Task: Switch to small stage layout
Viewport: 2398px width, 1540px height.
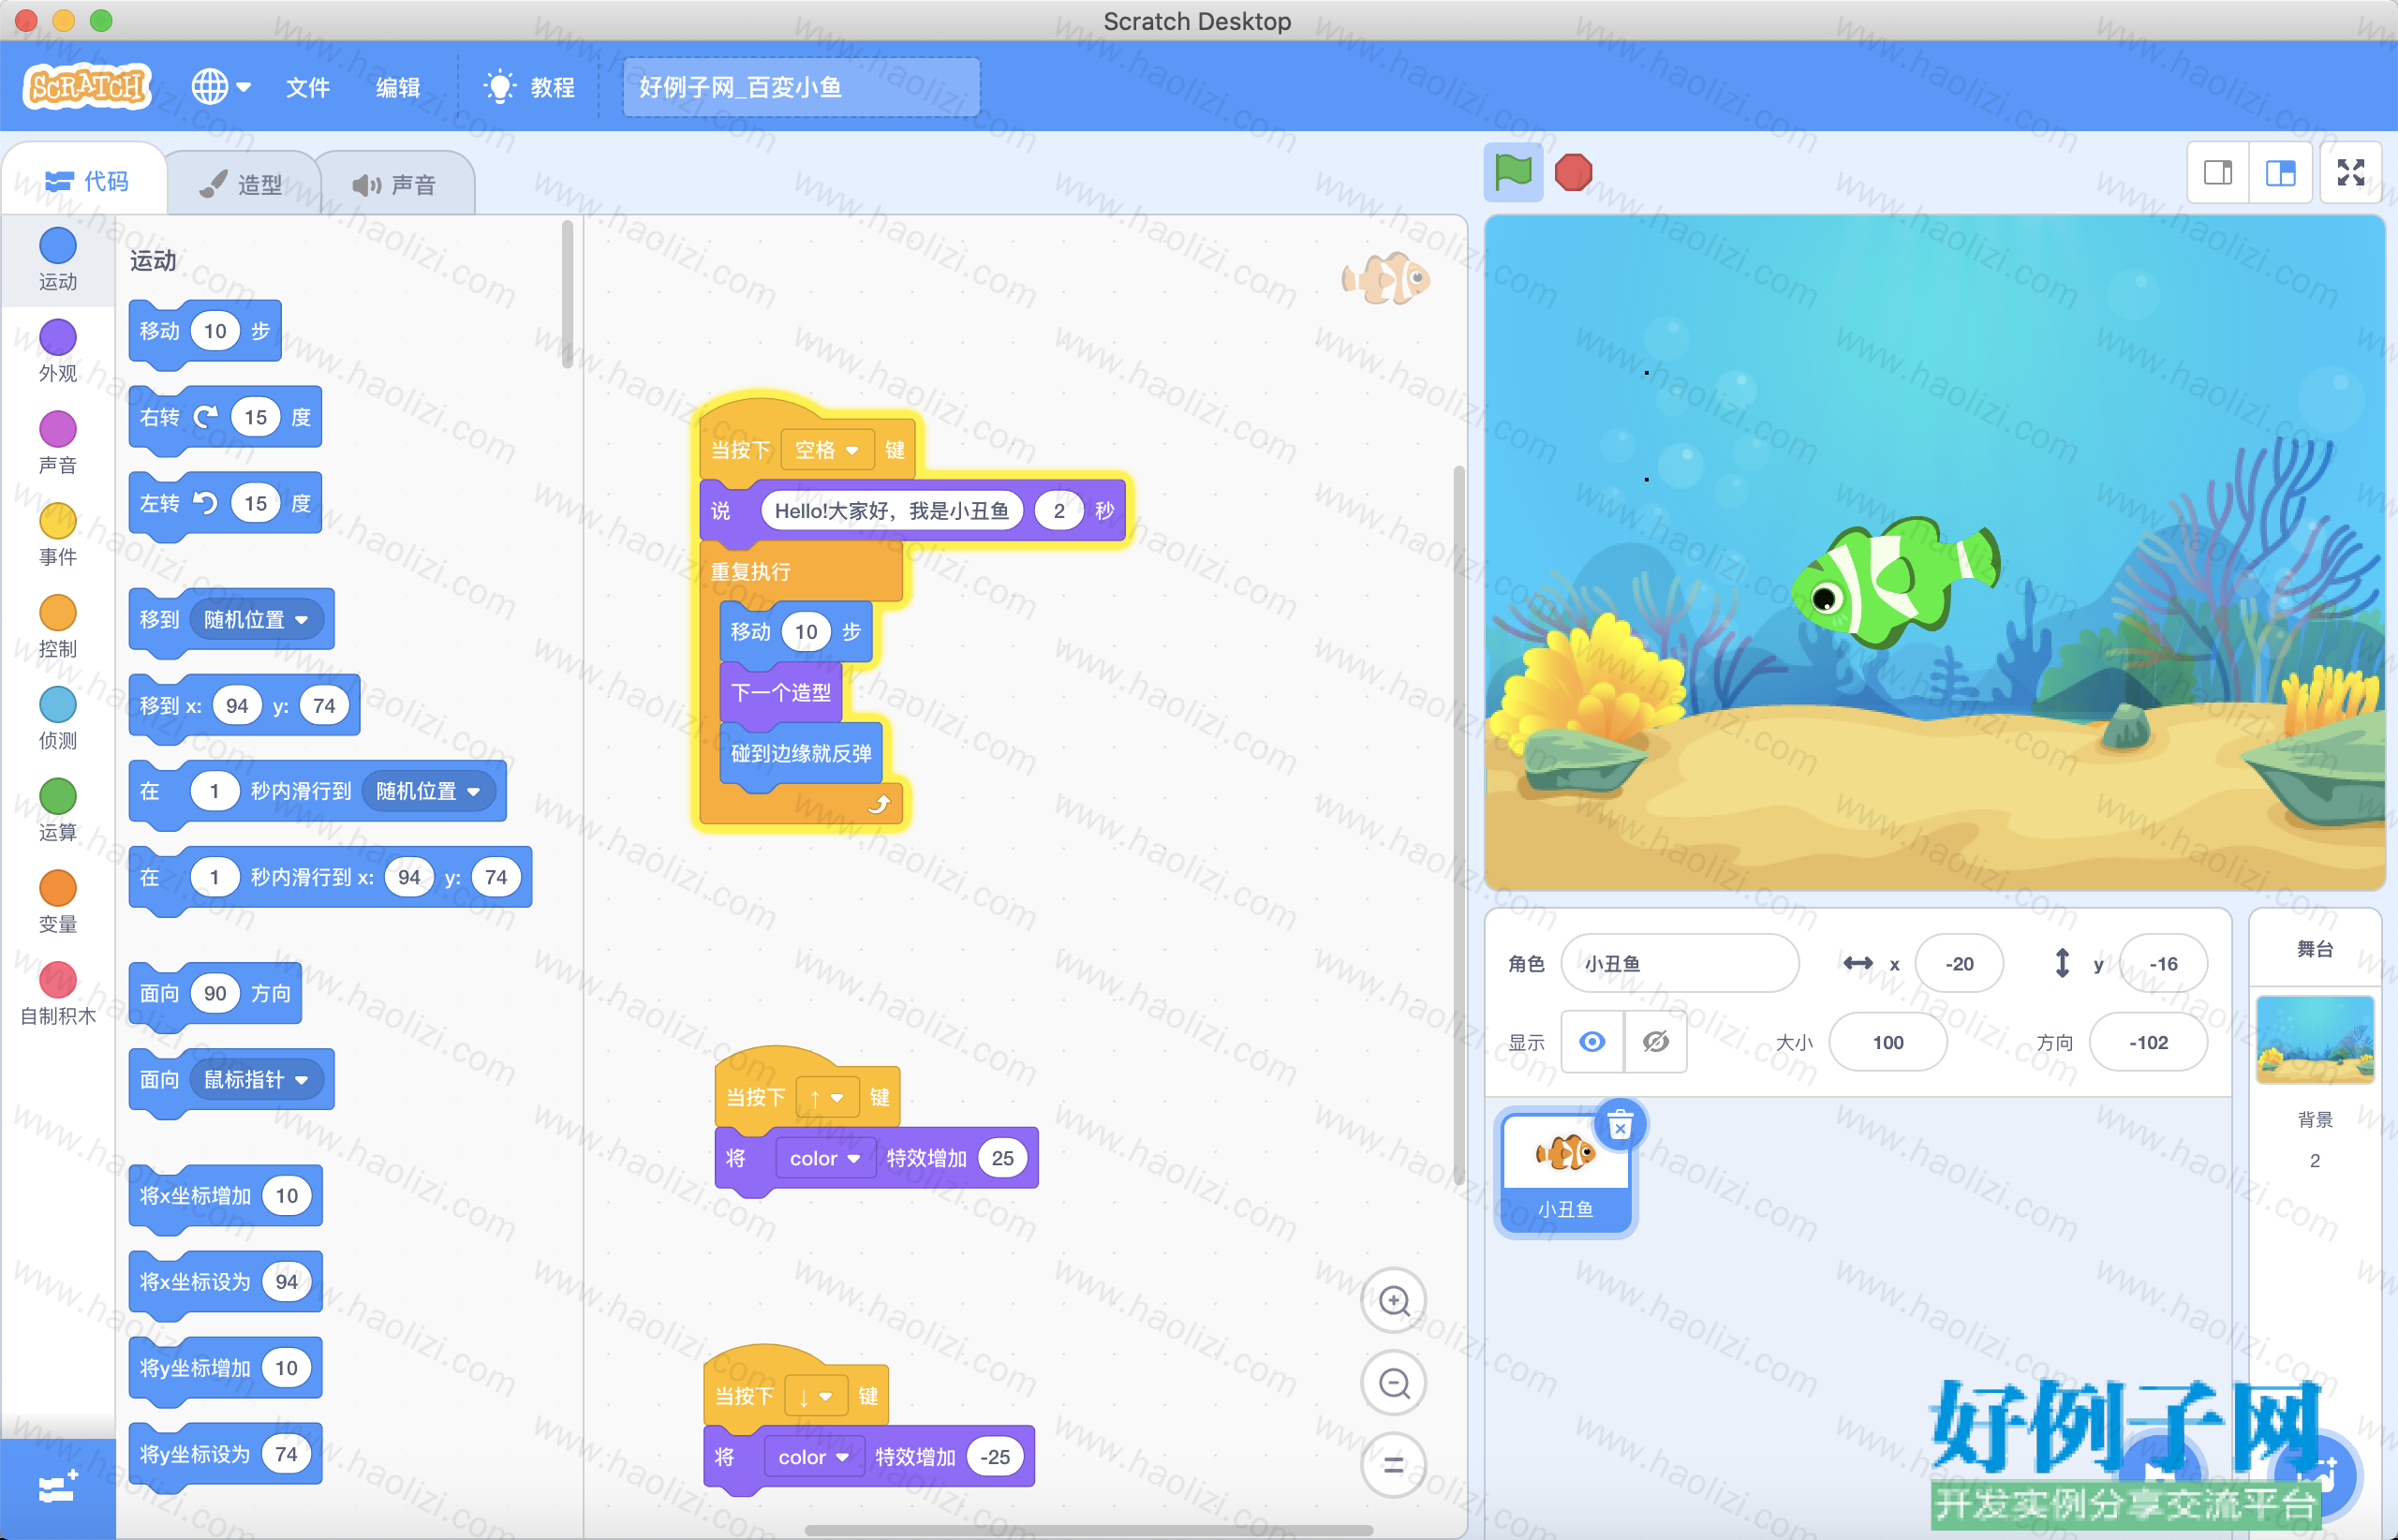Action: click(x=2218, y=173)
